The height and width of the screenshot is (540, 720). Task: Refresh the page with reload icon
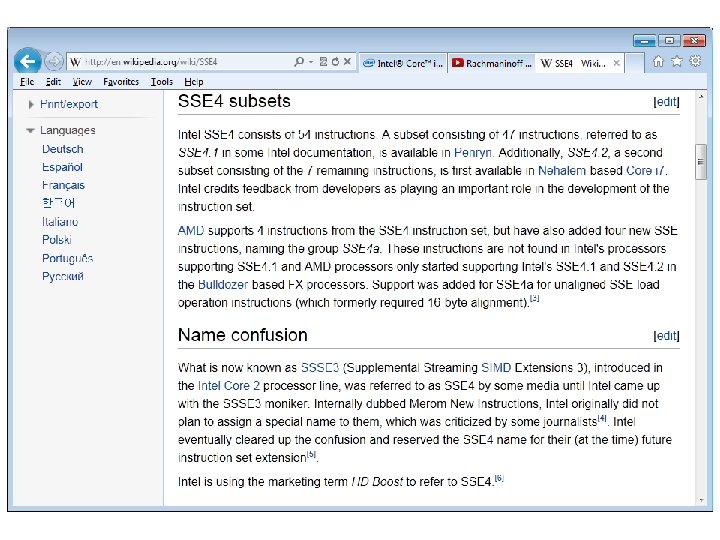pos(335,62)
